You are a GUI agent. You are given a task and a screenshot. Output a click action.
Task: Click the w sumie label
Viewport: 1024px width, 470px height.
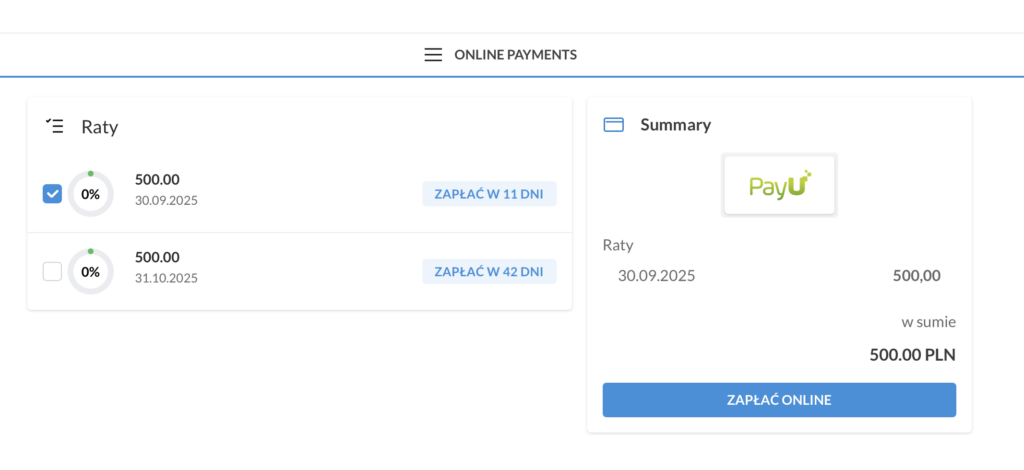pos(929,322)
